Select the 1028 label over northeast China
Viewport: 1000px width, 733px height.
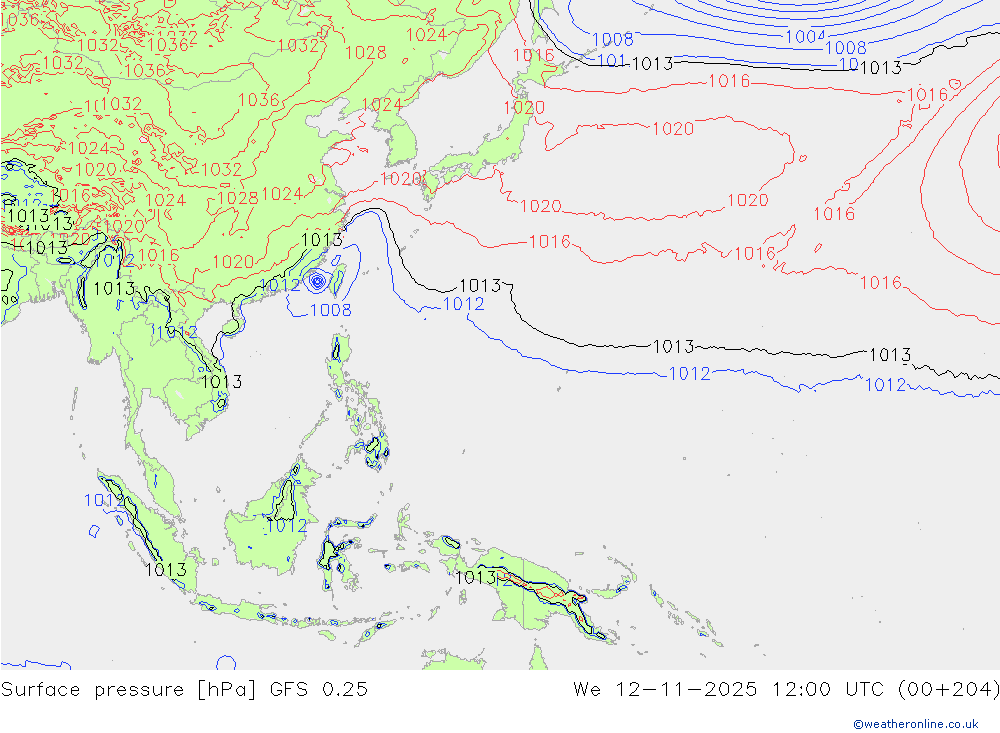pos(365,53)
